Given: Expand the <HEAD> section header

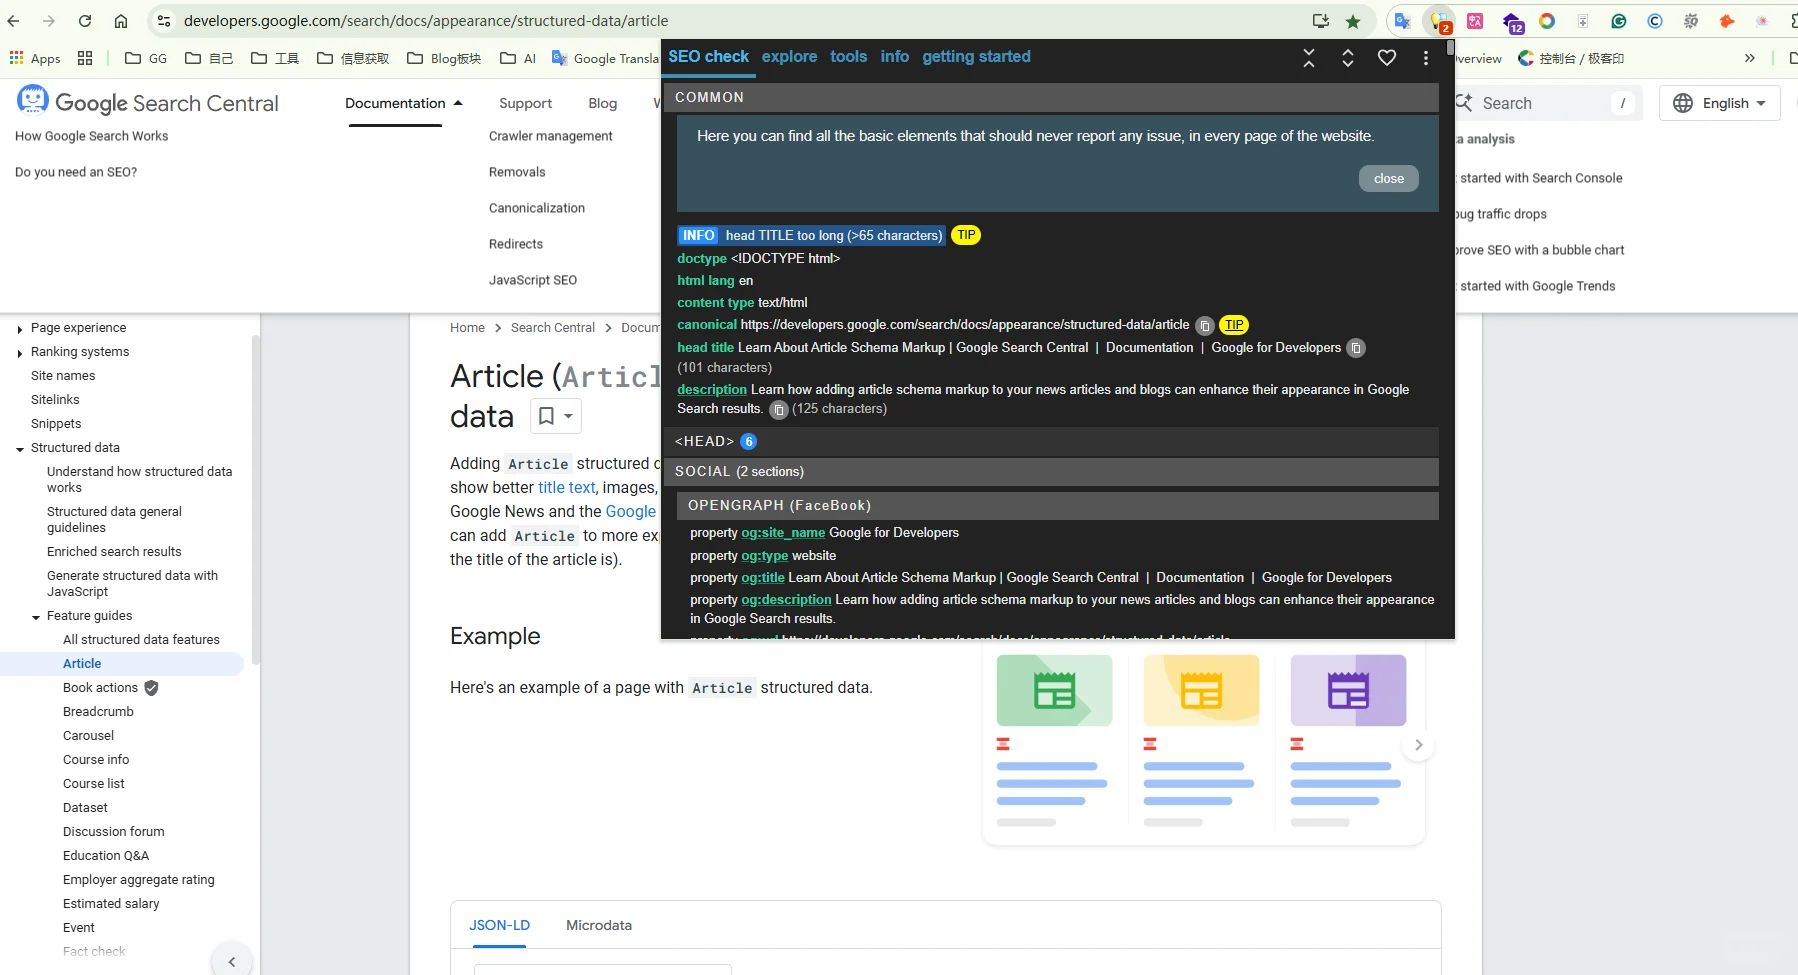Looking at the screenshot, I should click(x=1050, y=441).
